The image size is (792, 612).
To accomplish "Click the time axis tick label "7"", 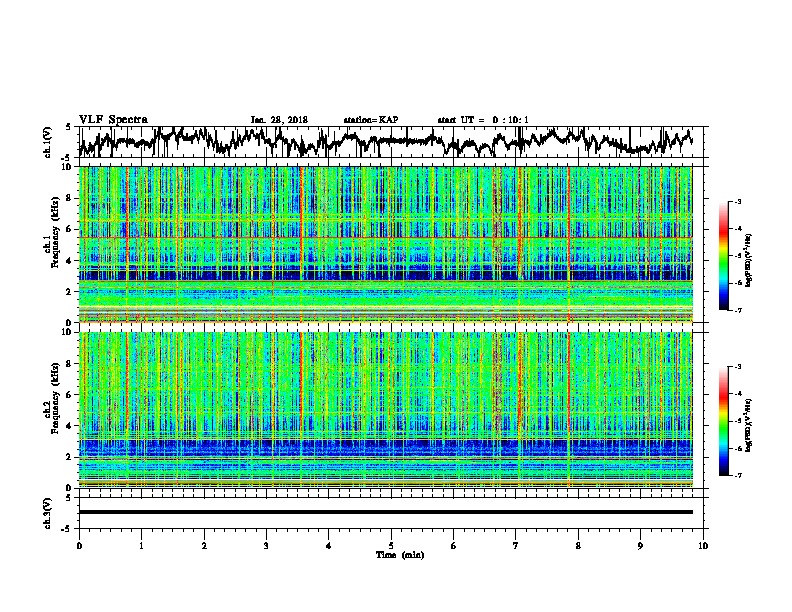I will [x=516, y=546].
